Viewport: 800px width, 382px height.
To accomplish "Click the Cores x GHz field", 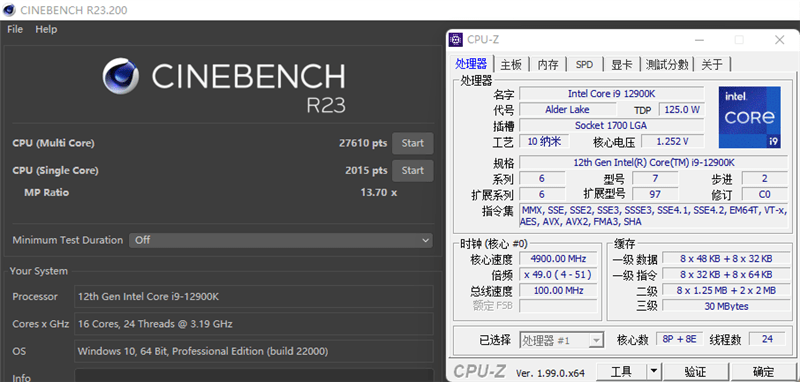I will click(254, 324).
